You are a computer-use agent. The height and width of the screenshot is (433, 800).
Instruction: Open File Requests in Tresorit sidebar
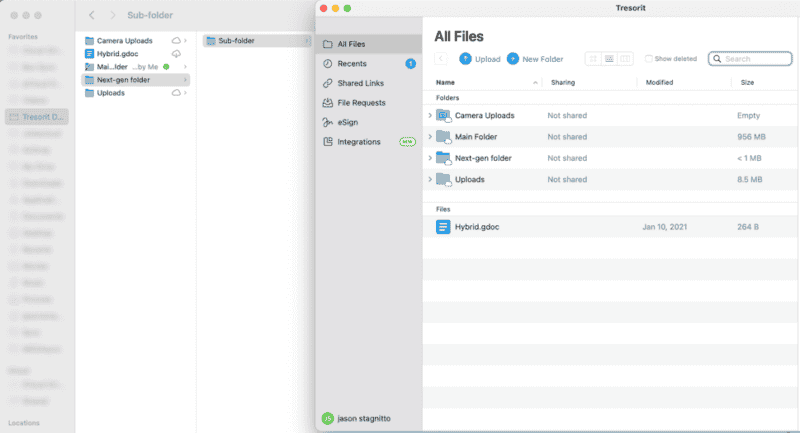[x=368, y=103]
